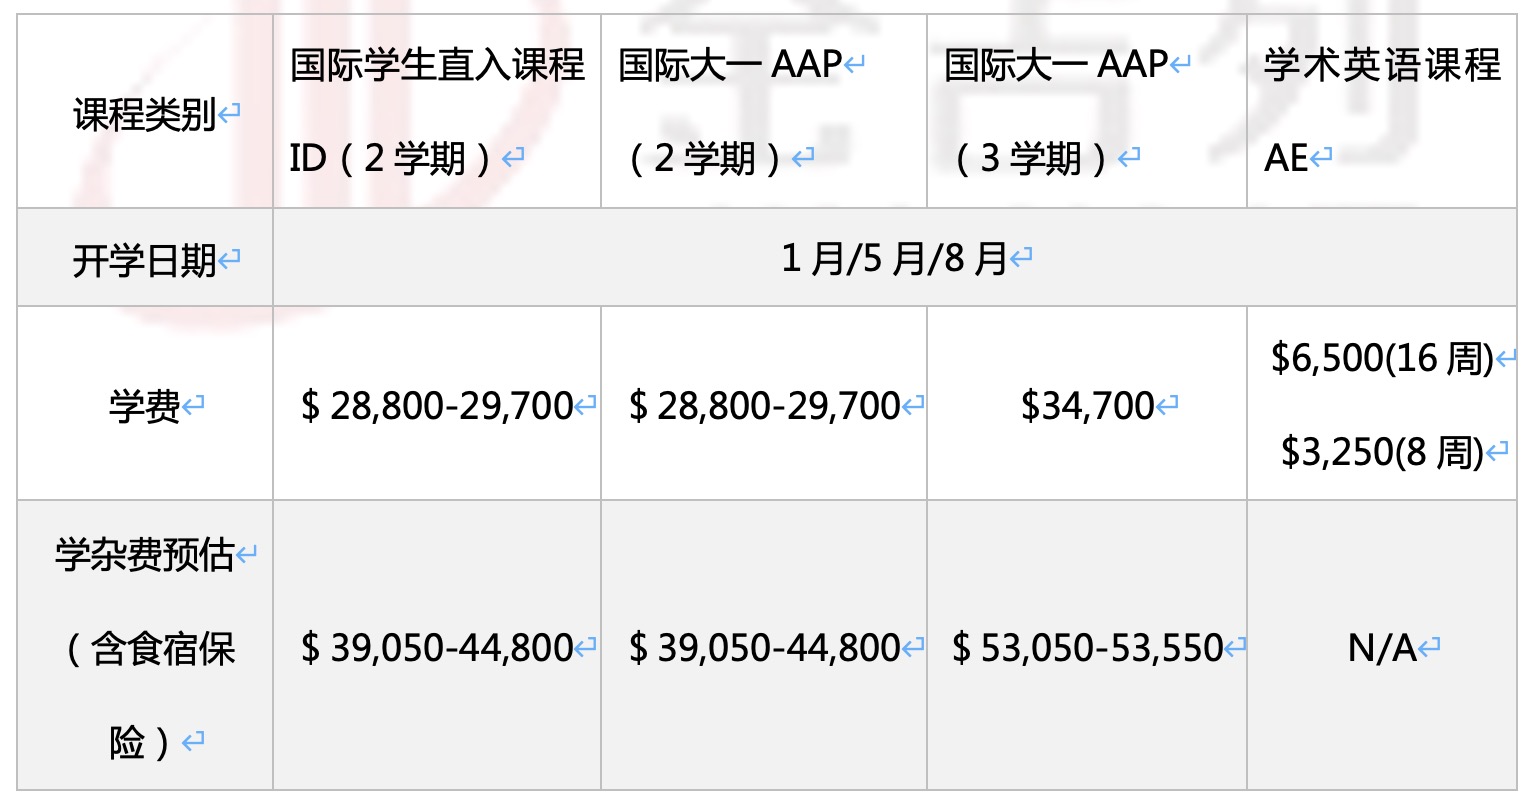Viewport: 1536px width, 804px height.
Task: Click the 学杂费预估 label text
Action: point(145,554)
